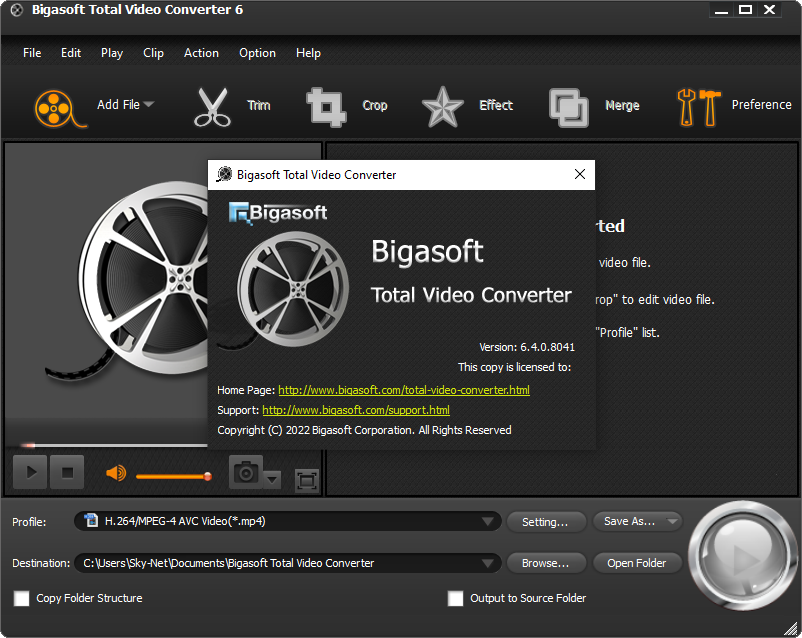Close the About Bigasoft dialog
The height and width of the screenshot is (638, 802).
580,174
